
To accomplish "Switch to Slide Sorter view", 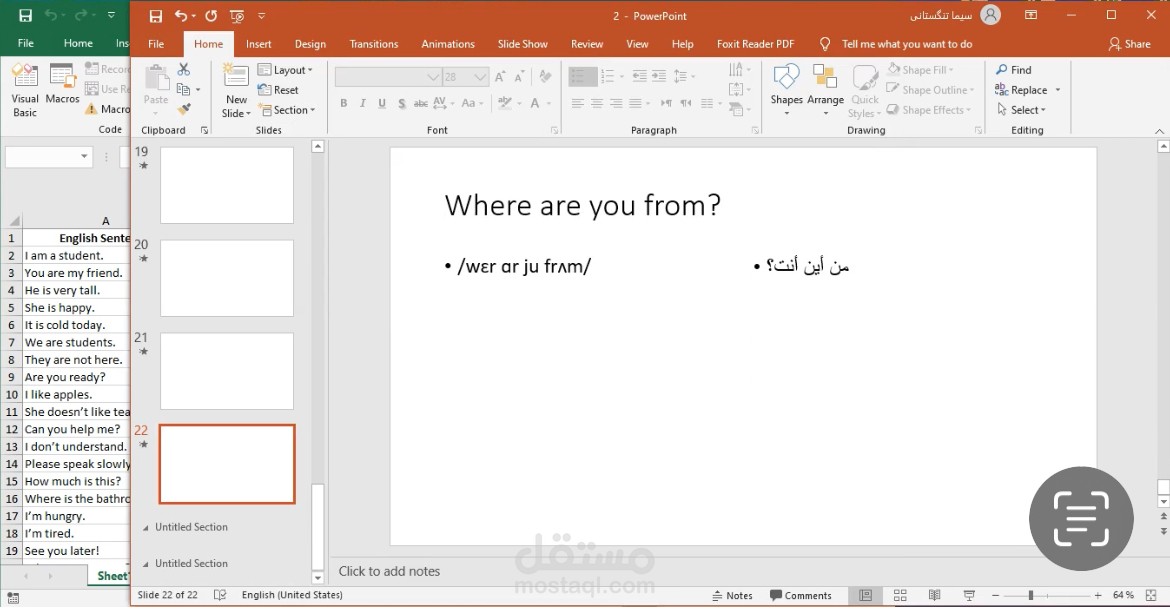I will pyautogui.click(x=900, y=595).
